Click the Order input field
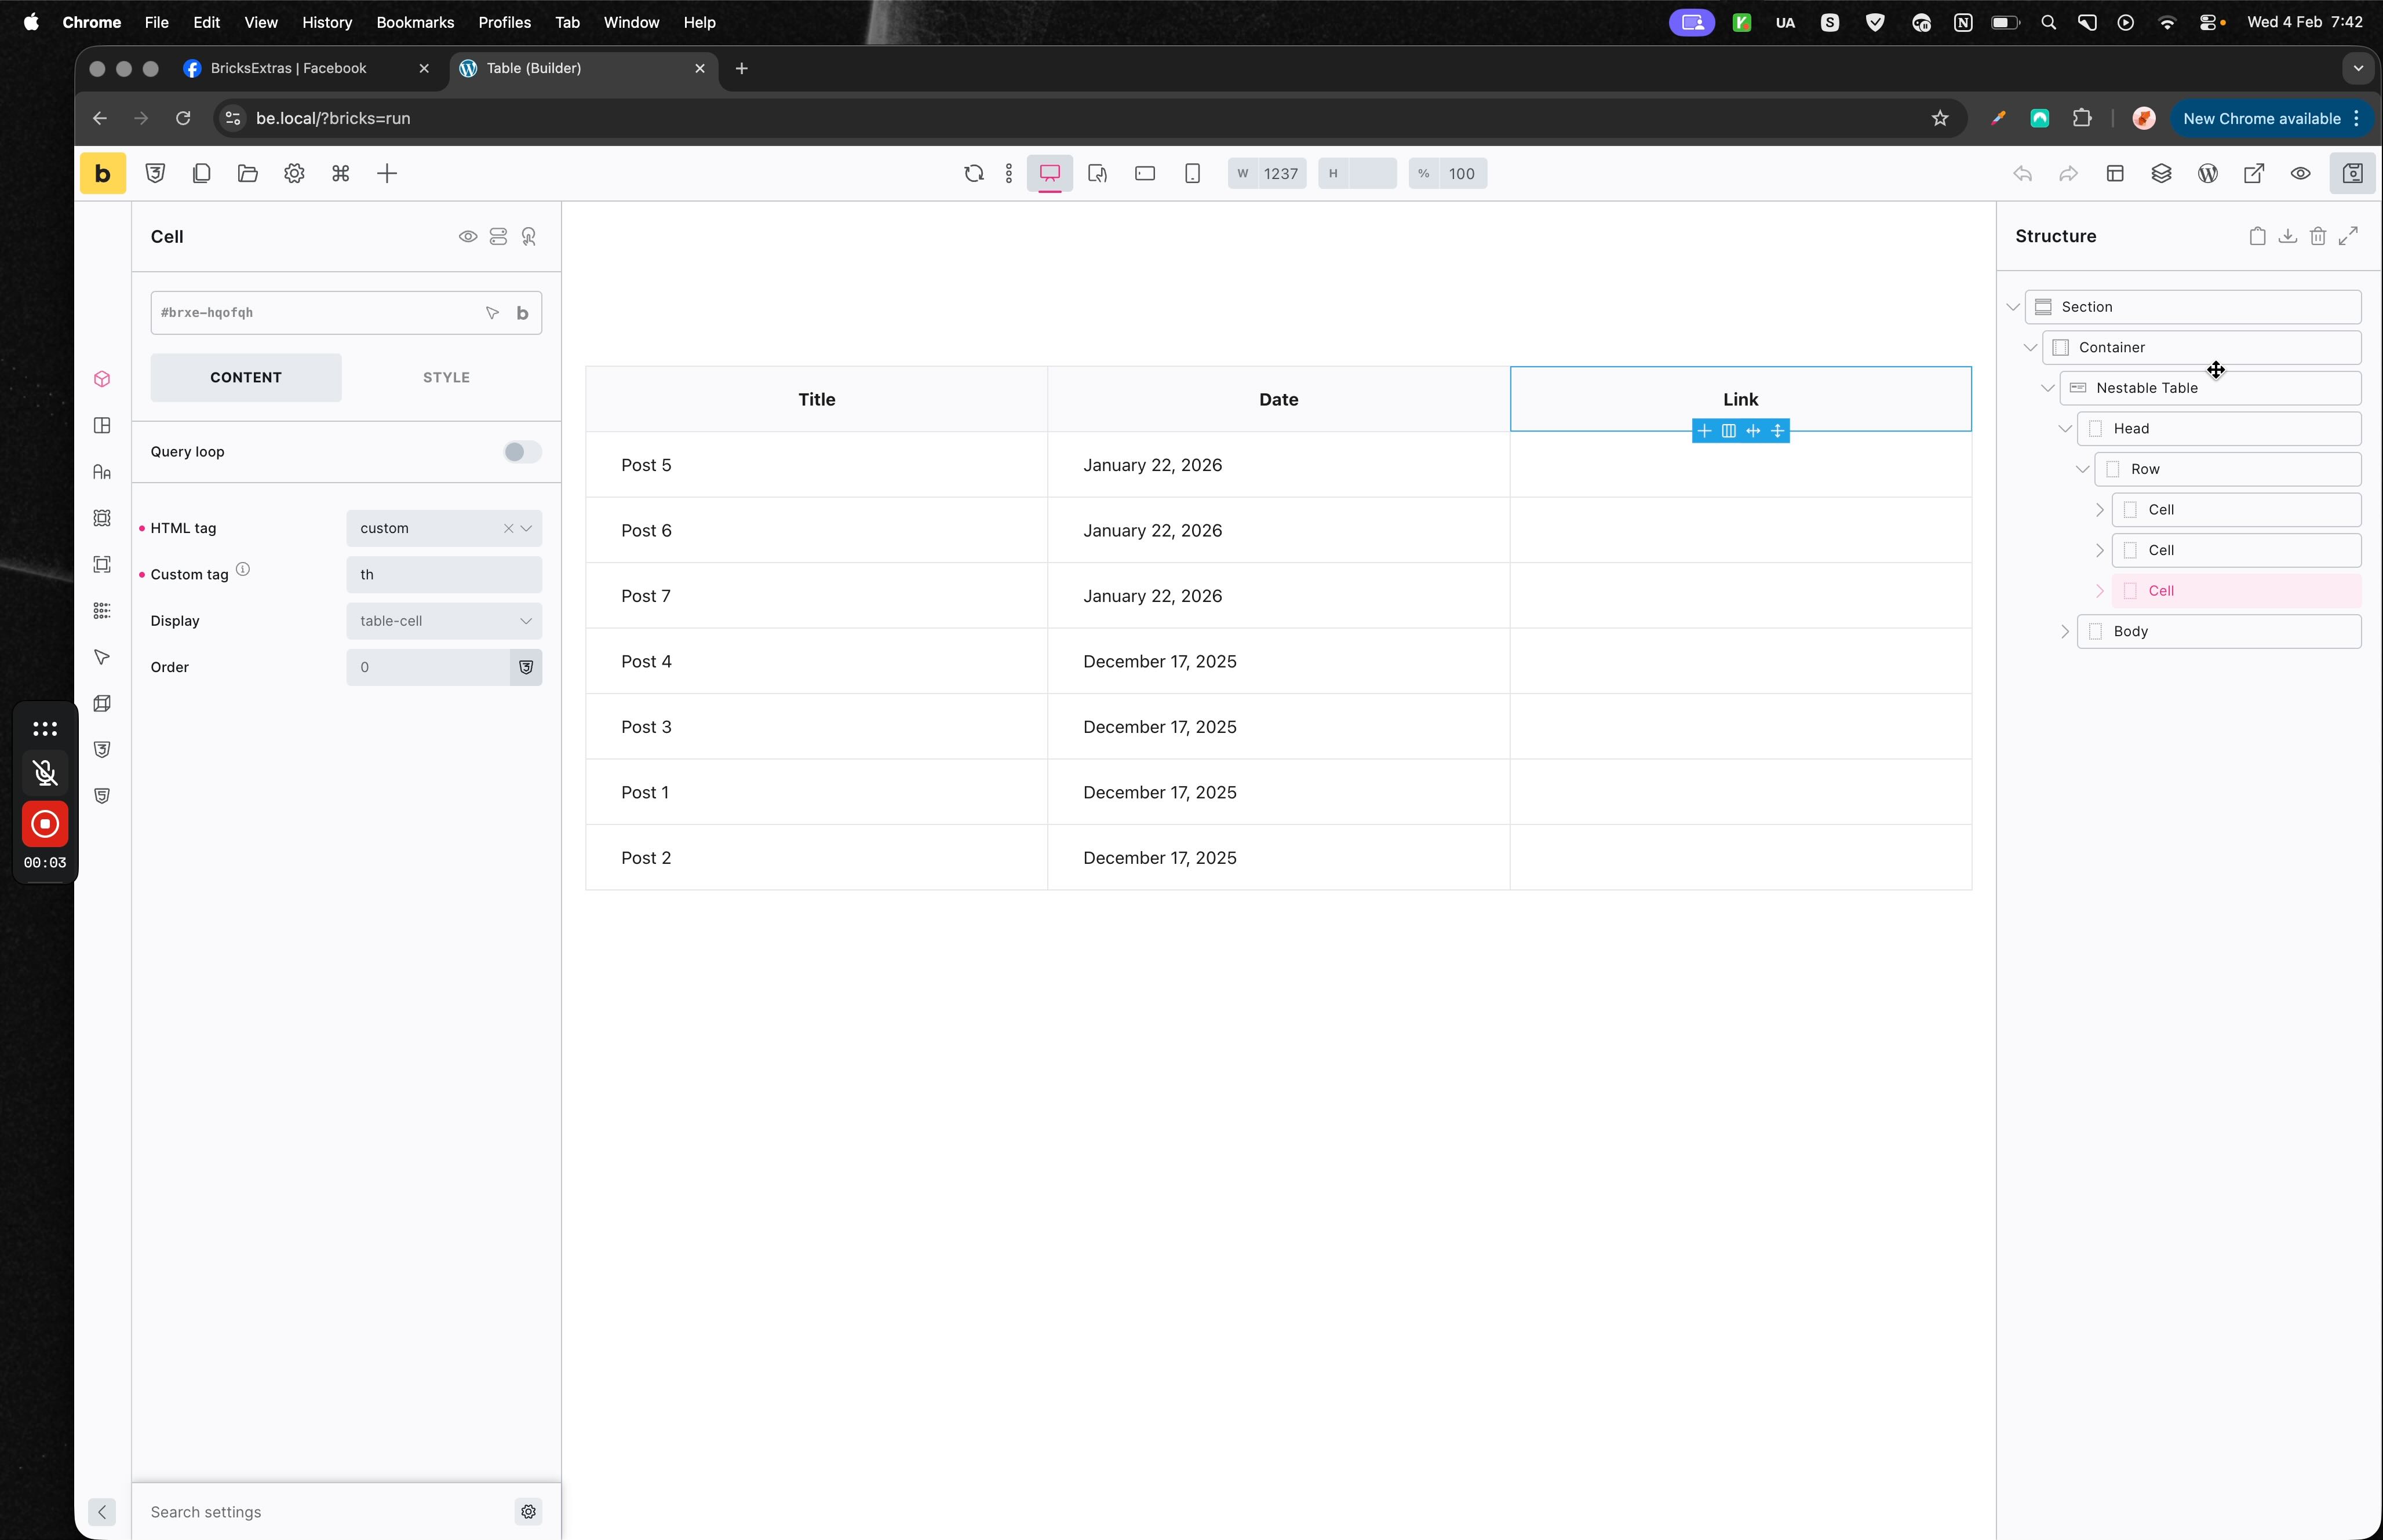The image size is (2383, 1540). pyautogui.click(x=428, y=667)
